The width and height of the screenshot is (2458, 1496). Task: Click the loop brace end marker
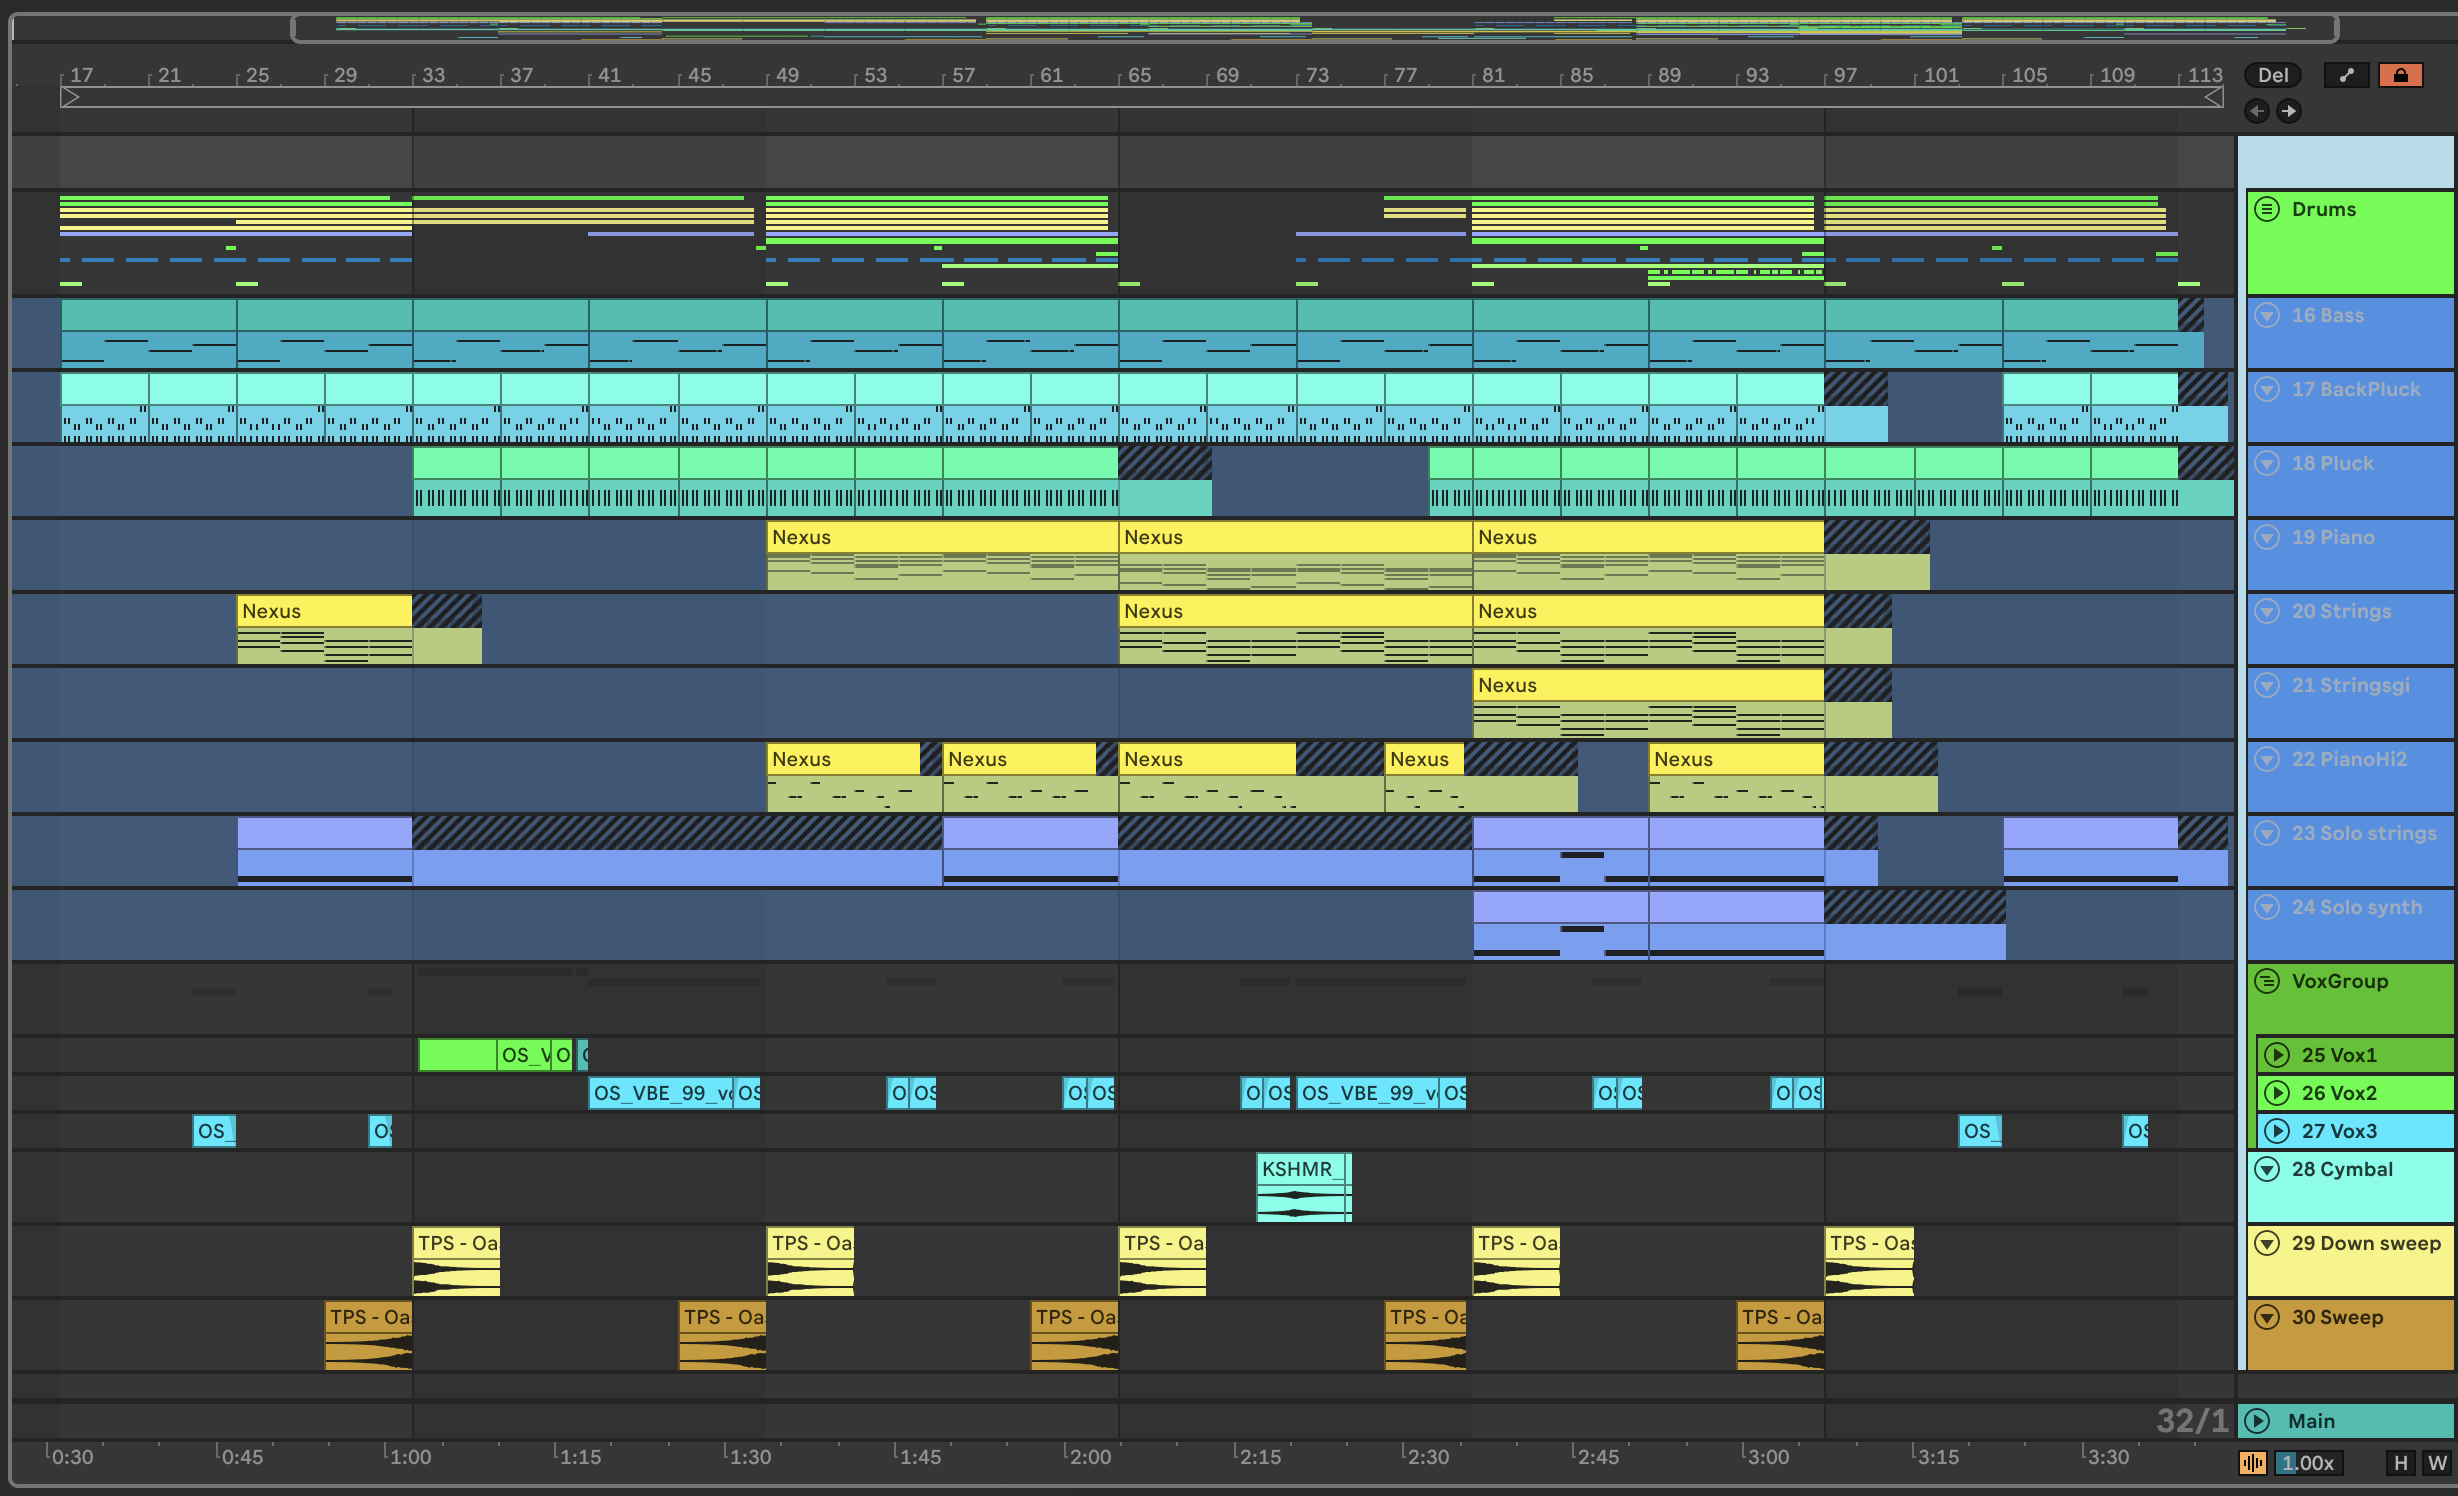click(2214, 97)
